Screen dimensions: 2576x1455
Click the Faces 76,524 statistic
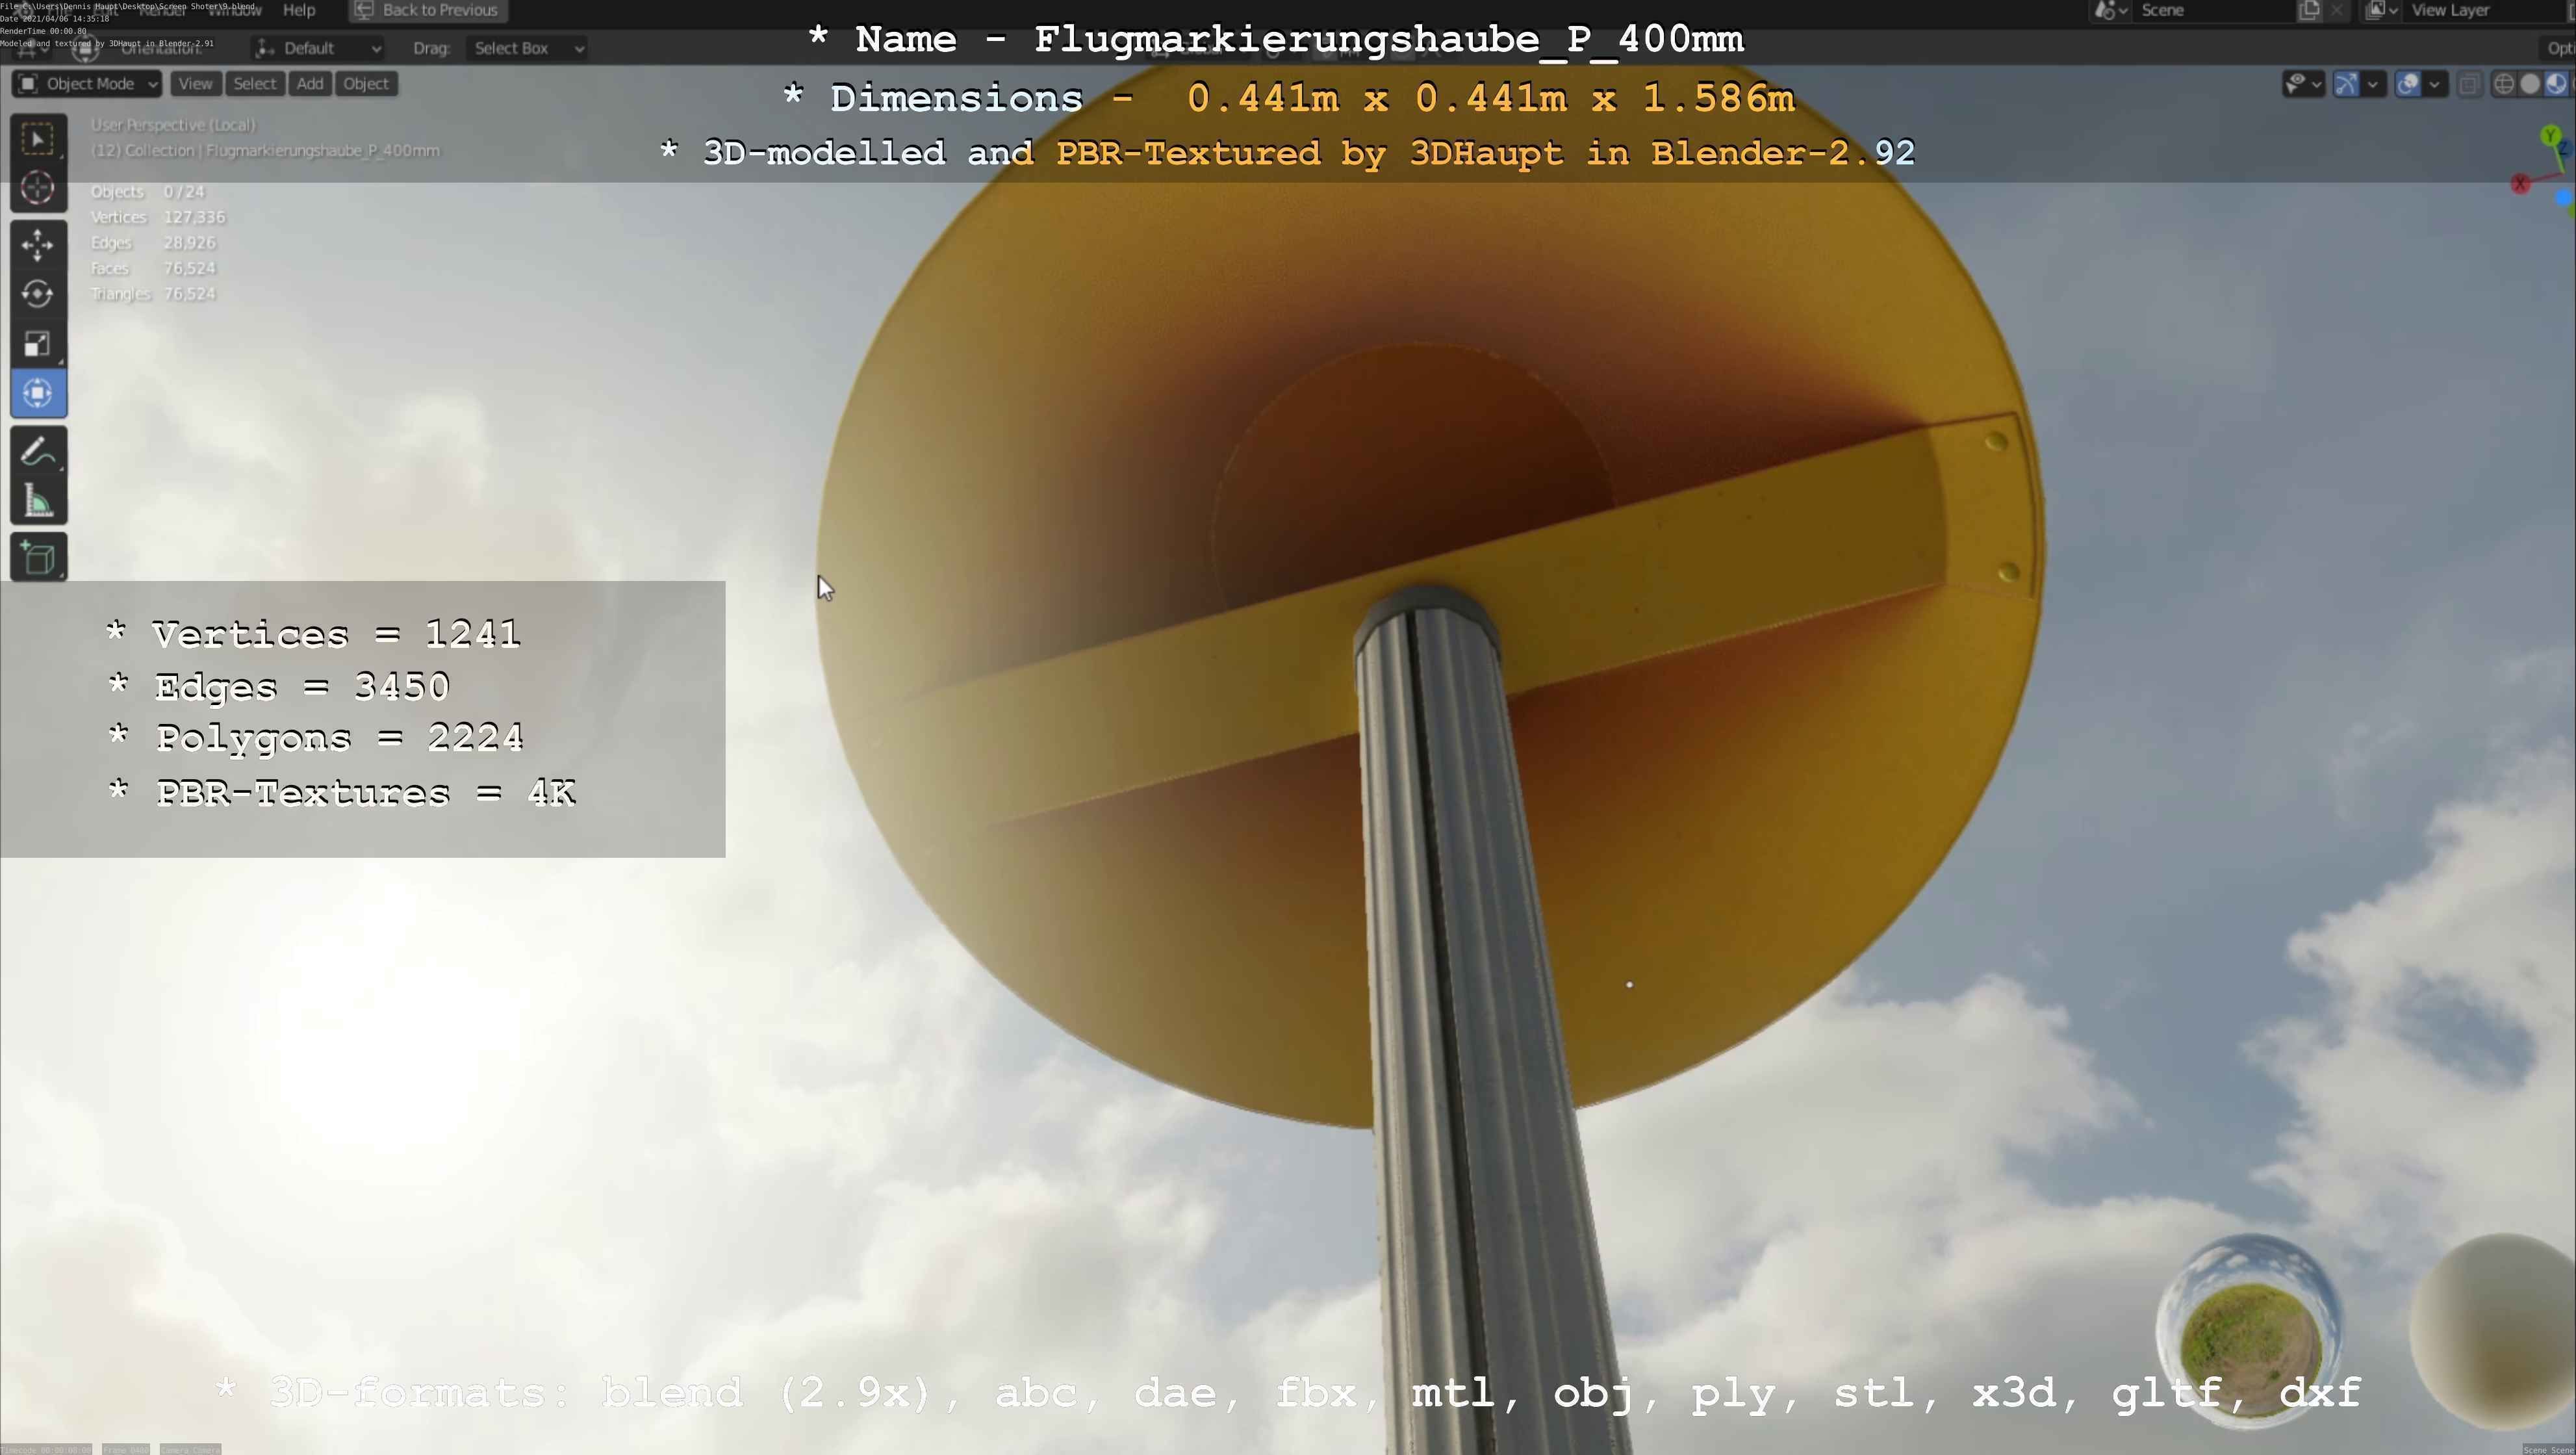point(153,268)
